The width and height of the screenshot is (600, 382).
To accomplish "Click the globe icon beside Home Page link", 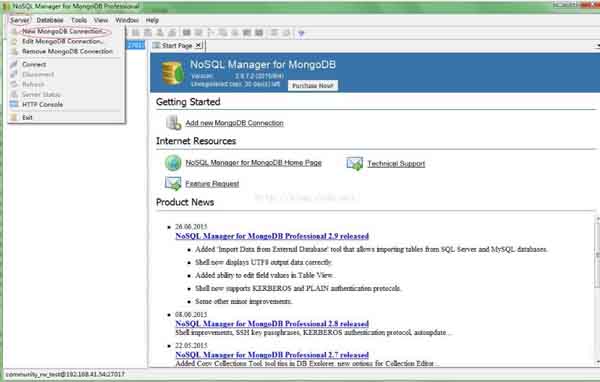I will click(x=173, y=163).
